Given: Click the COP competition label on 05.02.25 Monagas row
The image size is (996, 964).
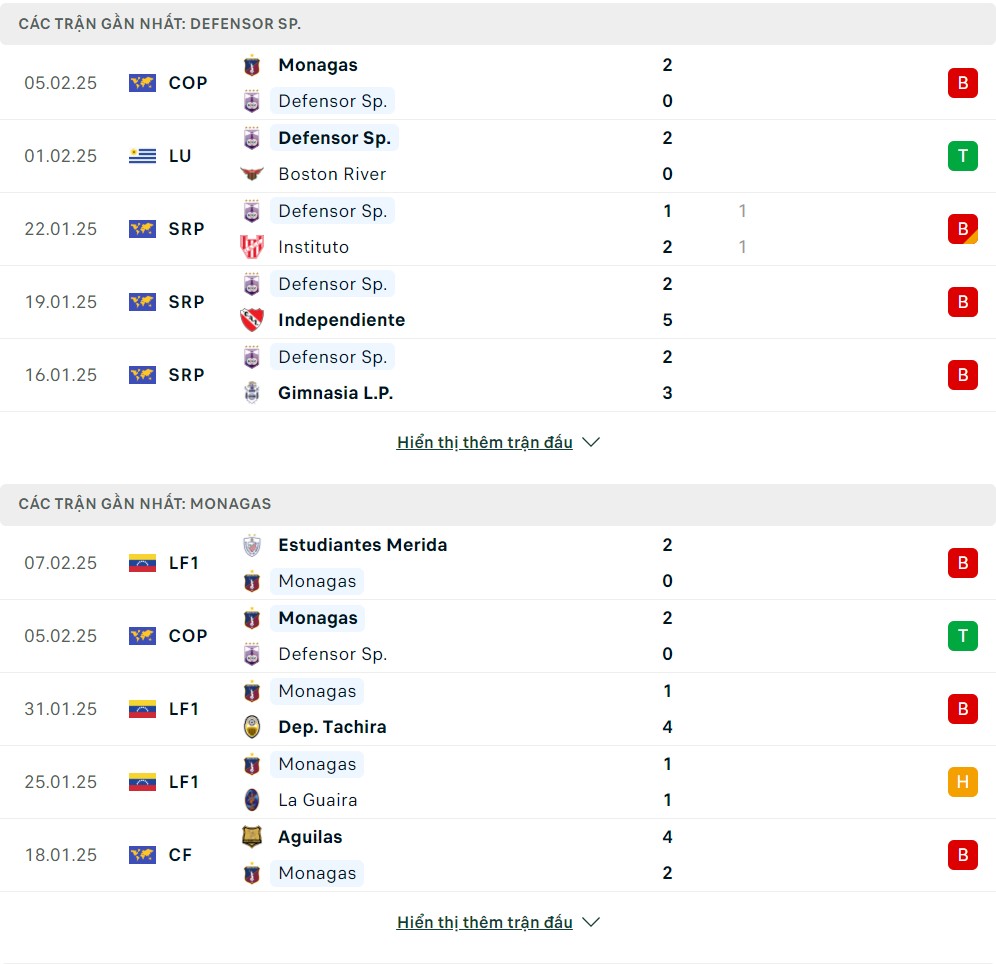Looking at the screenshot, I should click(188, 636).
